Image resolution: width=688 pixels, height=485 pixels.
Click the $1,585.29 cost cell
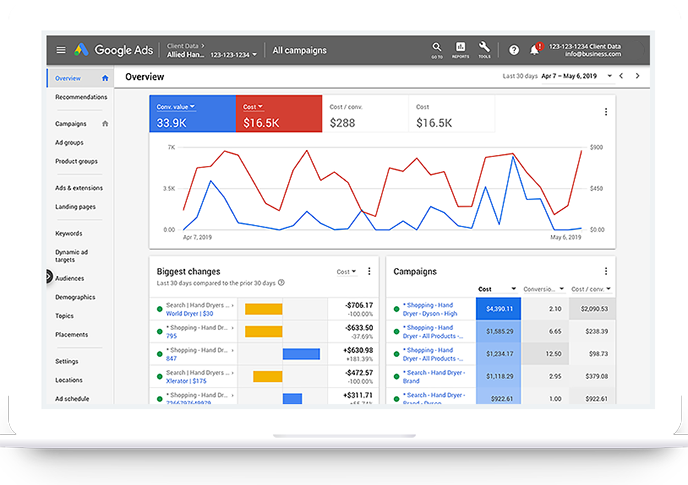click(498, 331)
